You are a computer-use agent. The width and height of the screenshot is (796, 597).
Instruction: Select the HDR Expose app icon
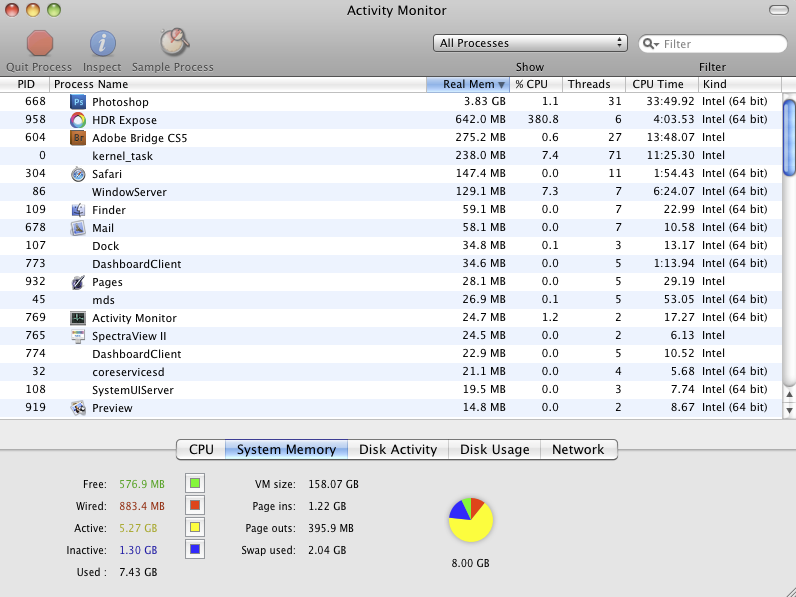(78, 120)
